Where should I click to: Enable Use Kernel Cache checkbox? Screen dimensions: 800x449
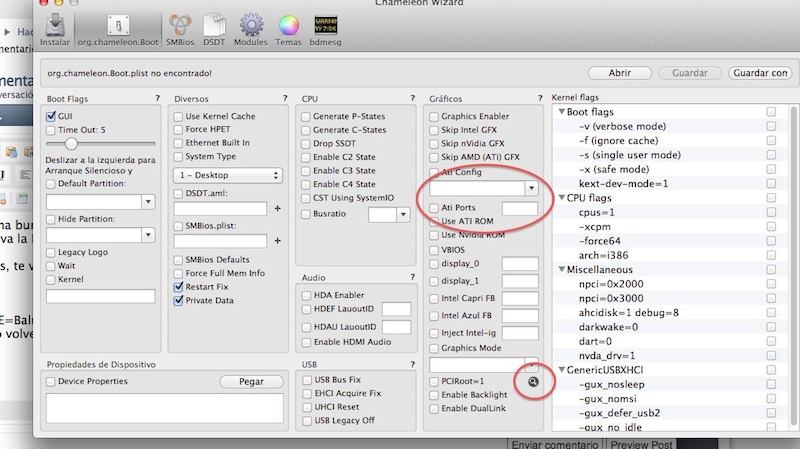point(178,116)
